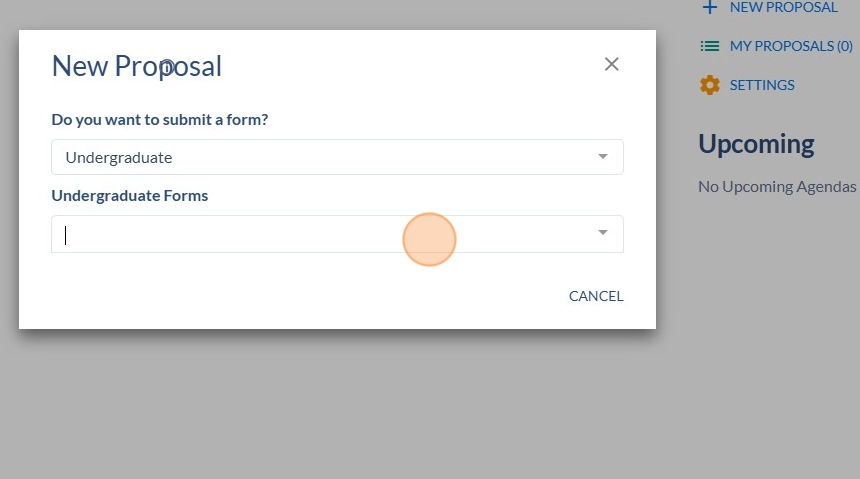Close the New Proposal dialog with X
The image size is (860, 479).
coord(612,64)
